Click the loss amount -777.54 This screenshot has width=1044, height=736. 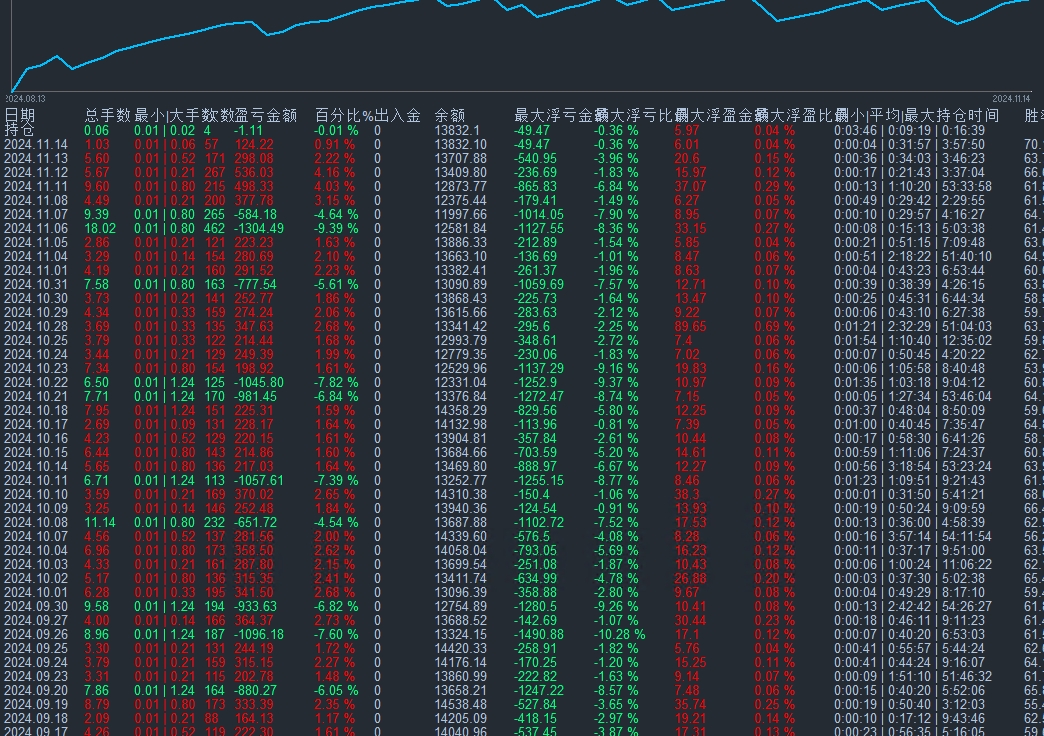tap(256, 284)
